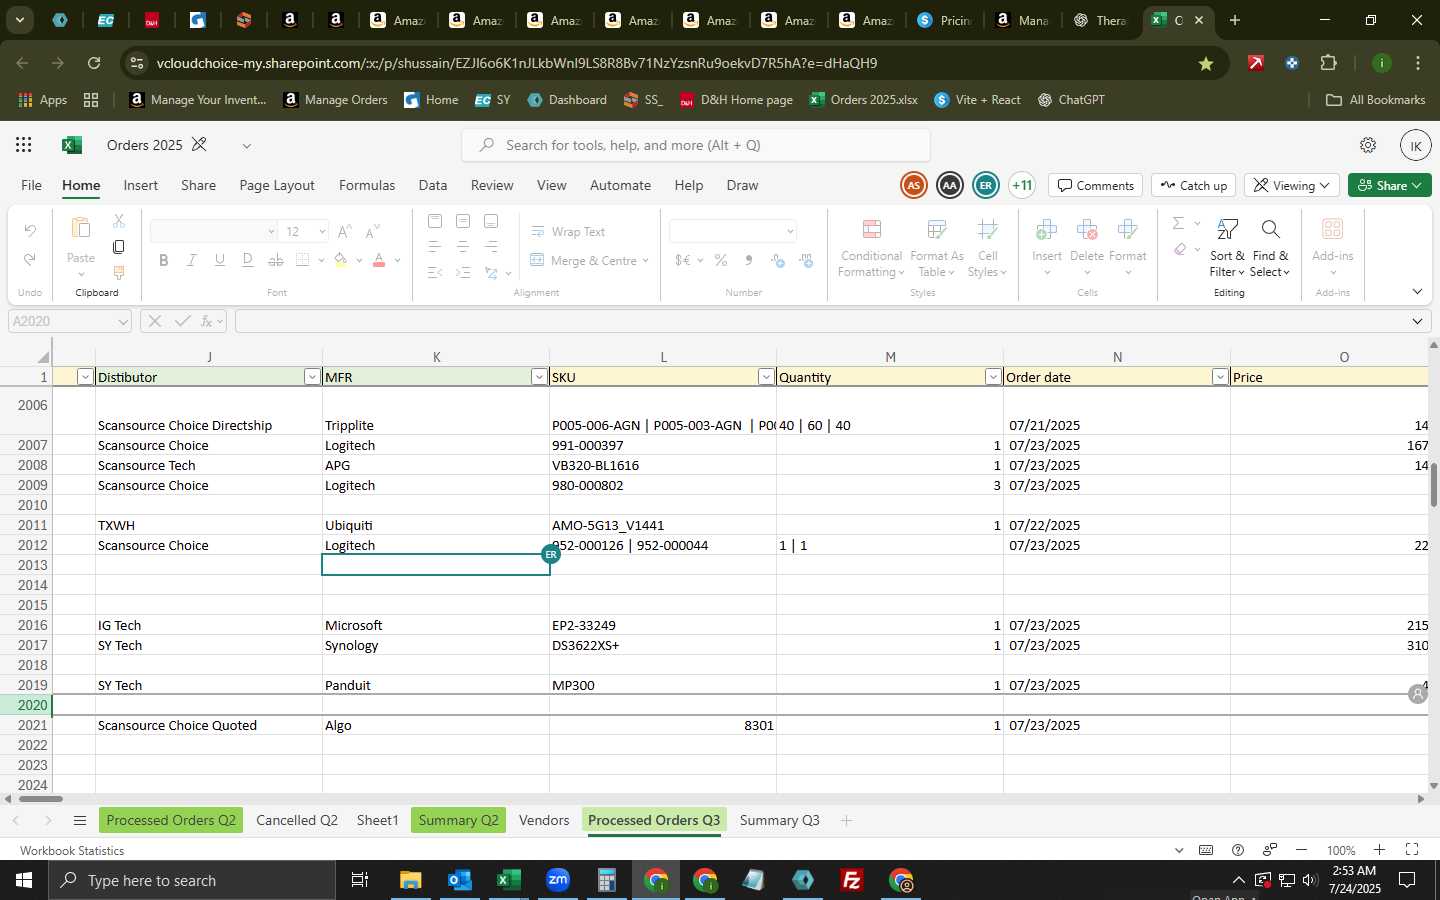Open Conditional Formatting menu

pyautogui.click(x=872, y=249)
